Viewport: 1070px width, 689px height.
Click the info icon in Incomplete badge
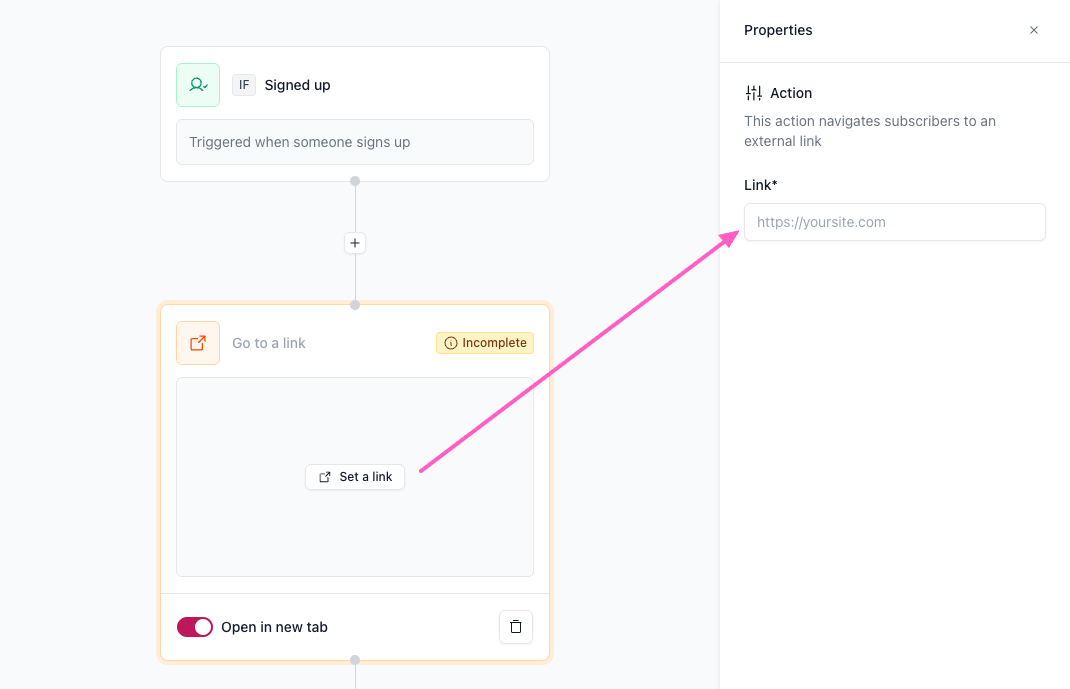(450, 343)
